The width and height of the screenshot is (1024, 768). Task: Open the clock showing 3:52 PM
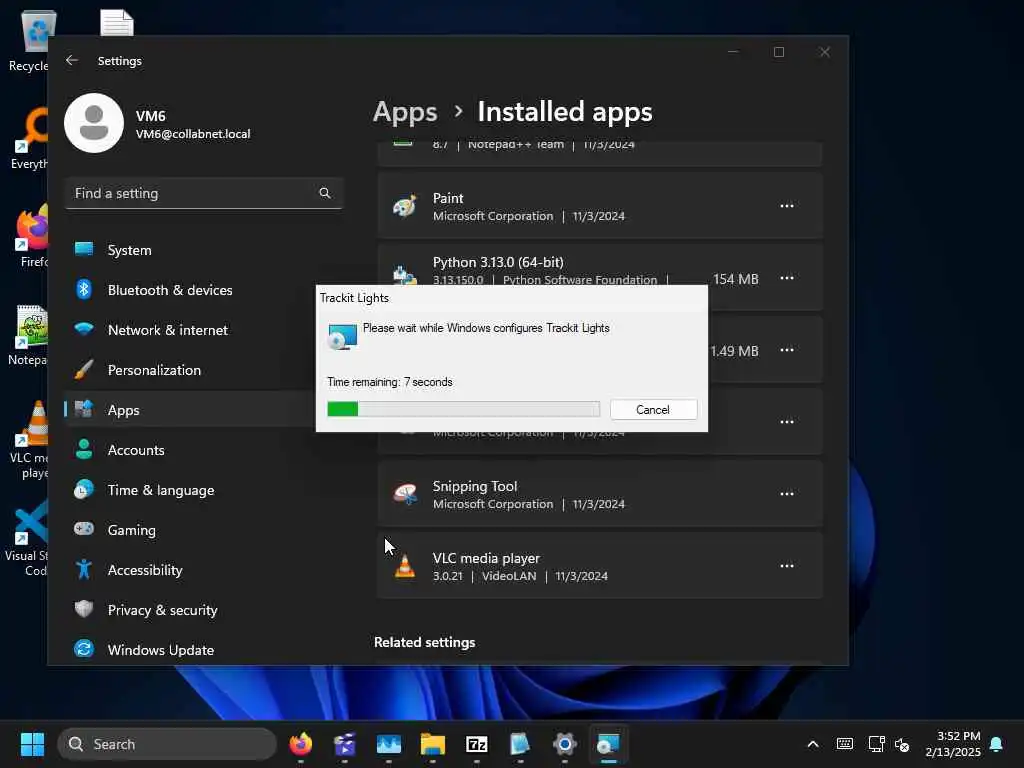[x=953, y=744]
